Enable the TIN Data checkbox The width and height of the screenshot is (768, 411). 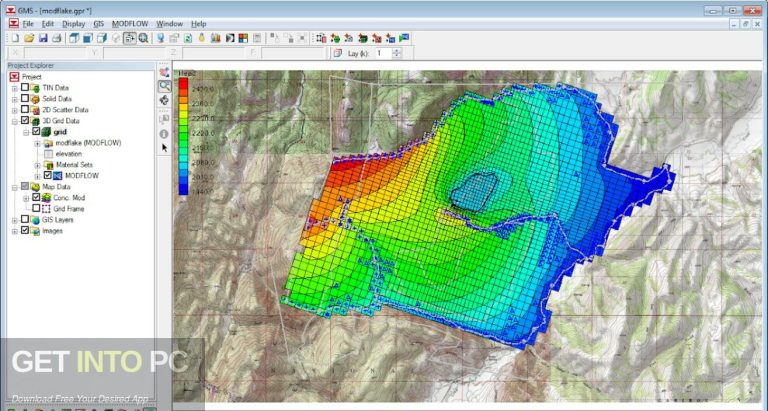pyautogui.click(x=25, y=88)
